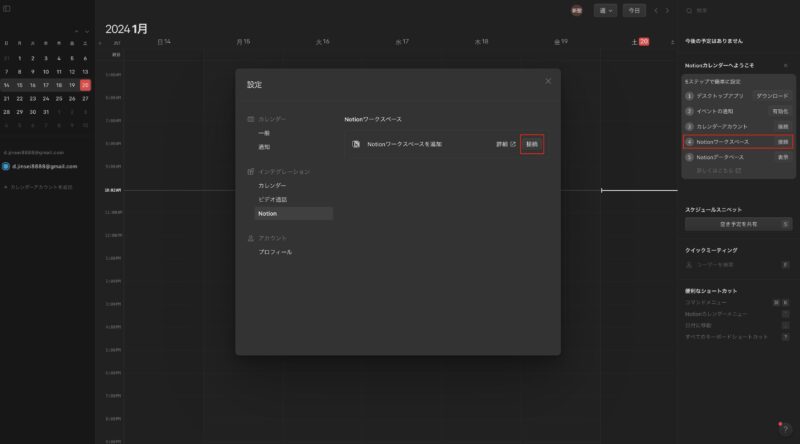The height and width of the screenshot is (444, 800).
Task: Click the quick meeting user search field
Action: [738, 265]
